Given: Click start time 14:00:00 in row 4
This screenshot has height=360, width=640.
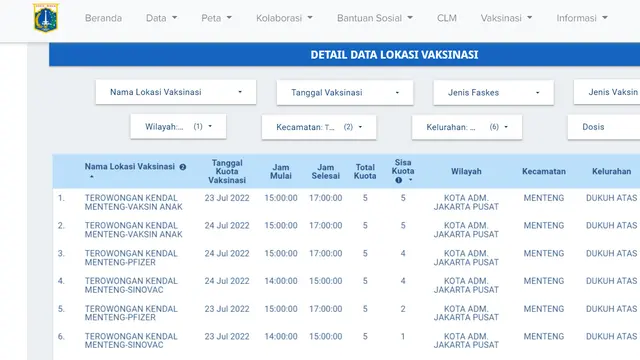Looking at the screenshot, I should point(281,281).
